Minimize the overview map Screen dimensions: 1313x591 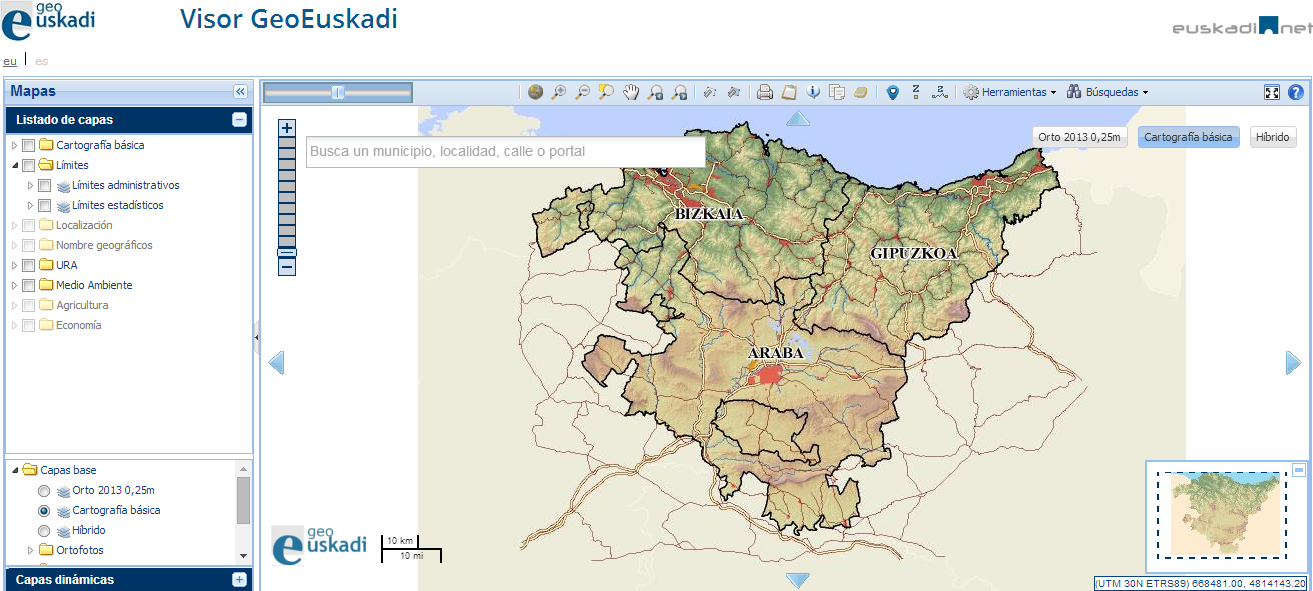click(x=1299, y=469)
